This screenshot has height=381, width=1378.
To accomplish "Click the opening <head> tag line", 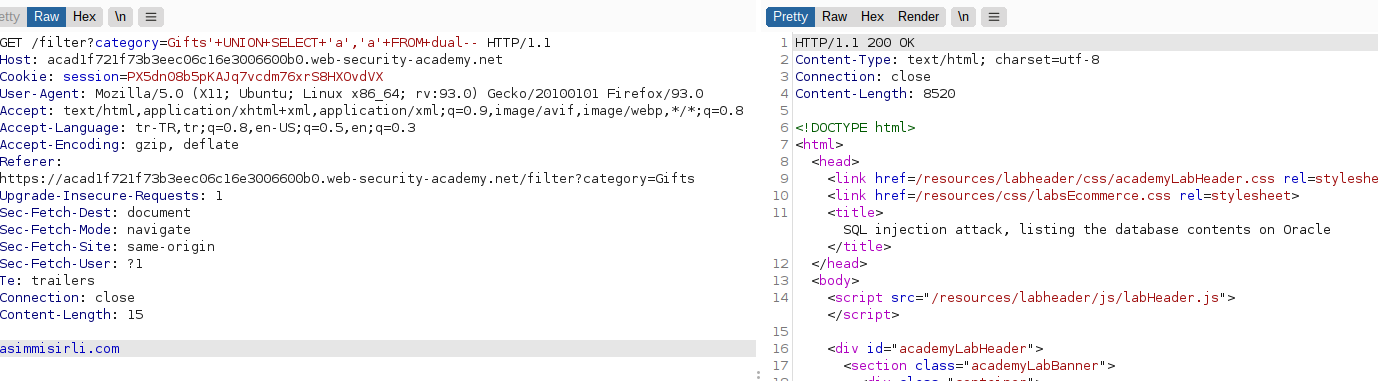I will click(x=835, y=161).
